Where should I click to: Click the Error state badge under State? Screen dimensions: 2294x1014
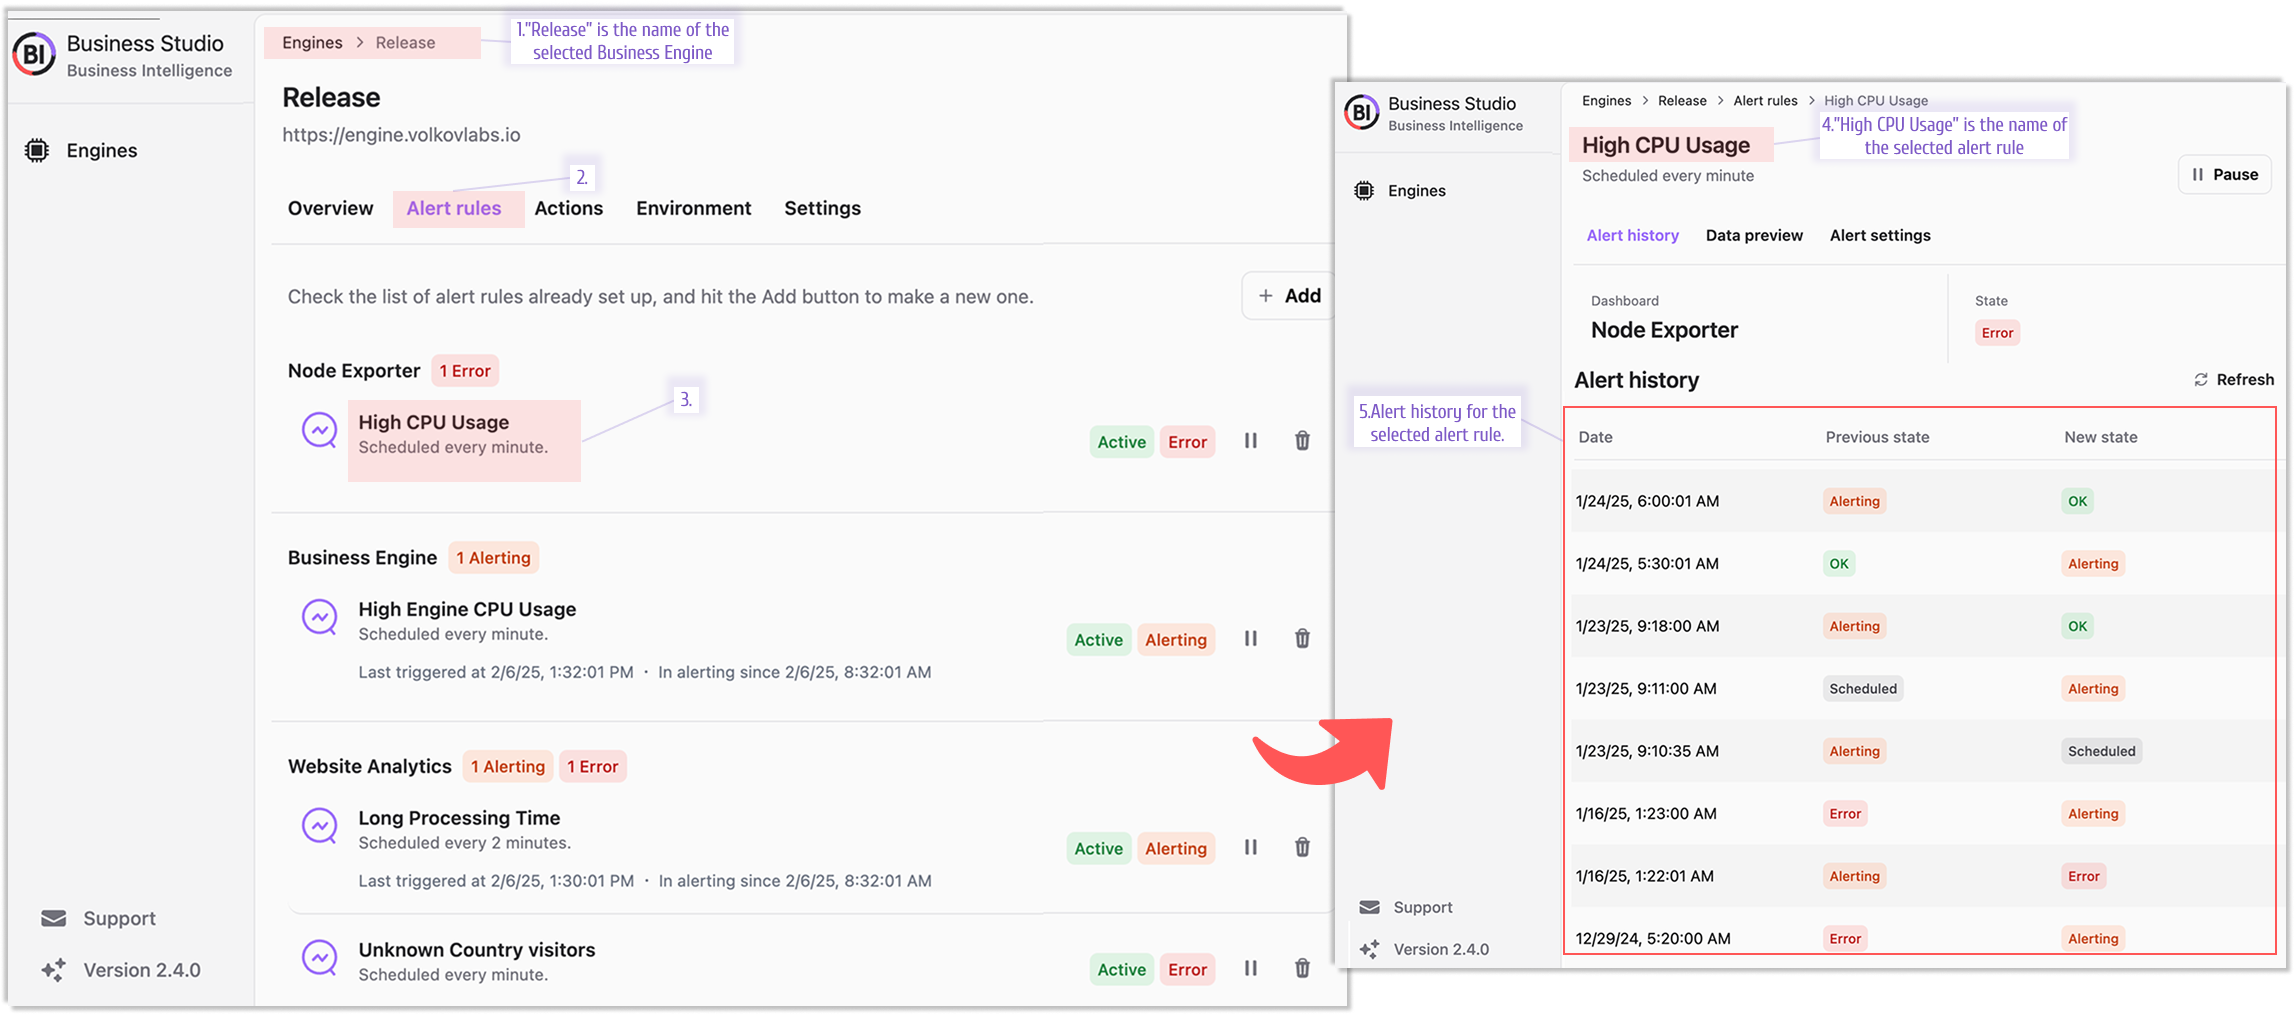click(x=1997, y=333)
